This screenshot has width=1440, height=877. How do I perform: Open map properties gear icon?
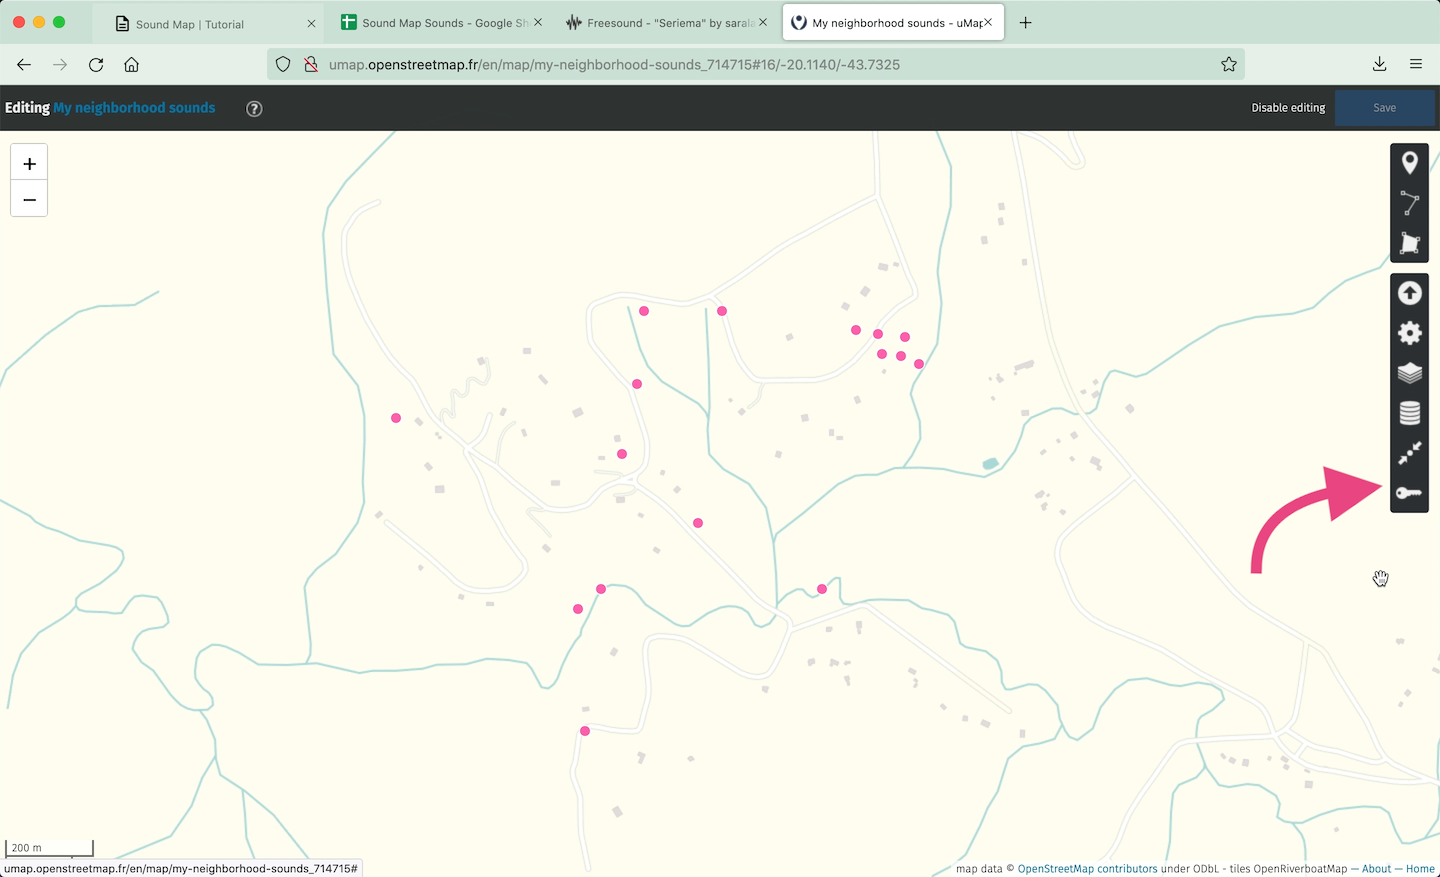tap(1409, 333)
